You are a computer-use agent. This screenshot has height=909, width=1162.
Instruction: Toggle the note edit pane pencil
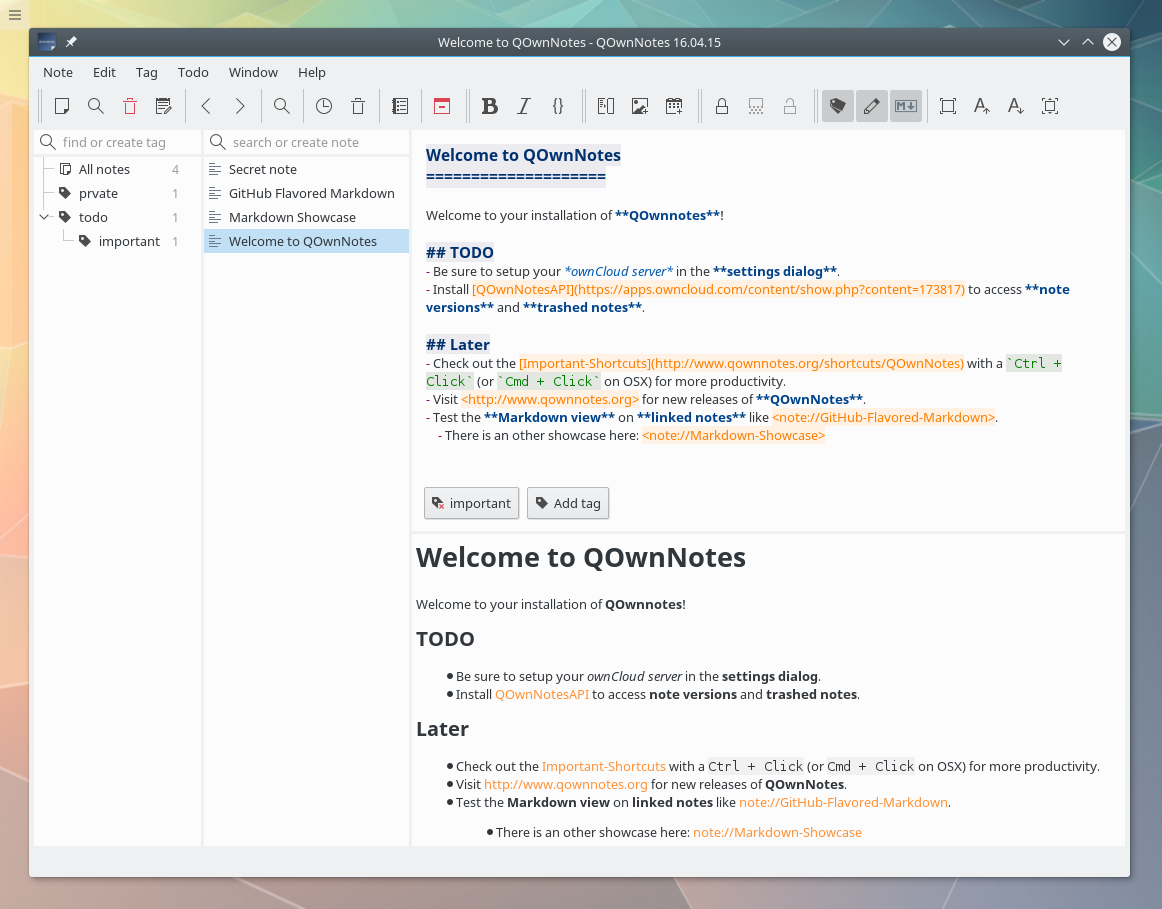(872, 106)
